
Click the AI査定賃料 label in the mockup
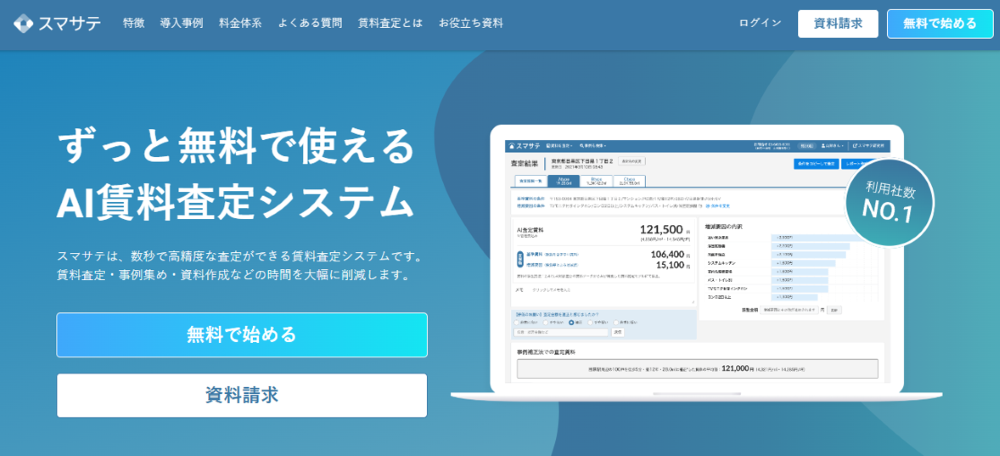[x=531, y=230]
